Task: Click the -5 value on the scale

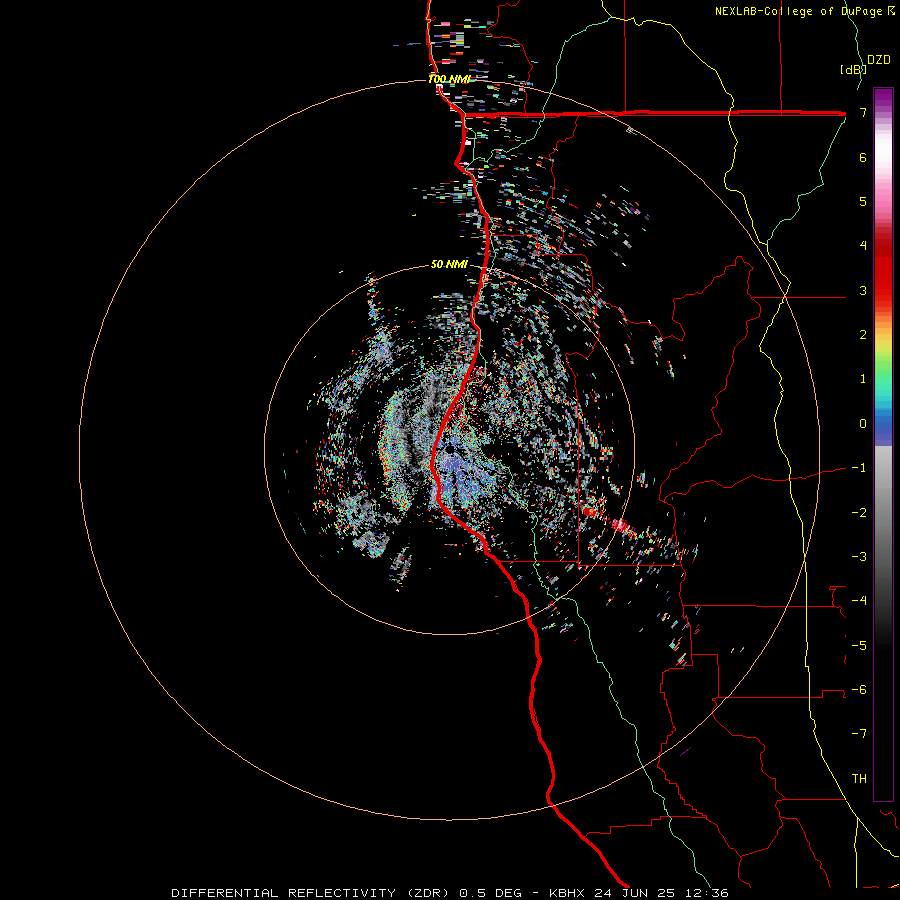Action: (x=859, y=646)
